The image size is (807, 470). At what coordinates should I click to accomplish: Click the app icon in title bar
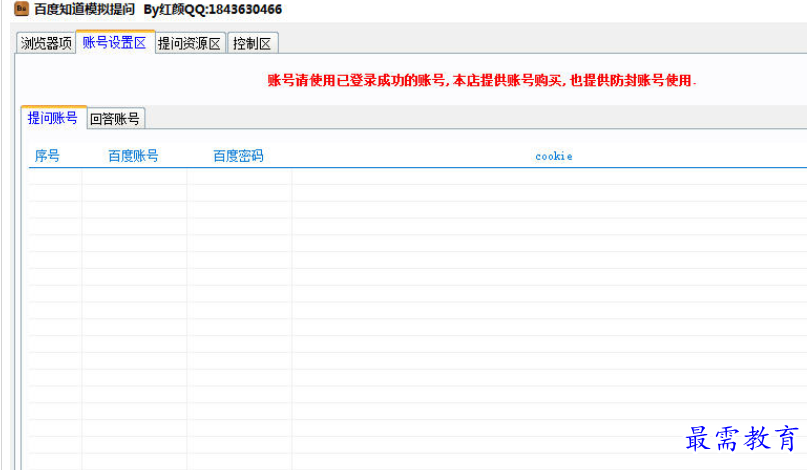coord(21,9)
